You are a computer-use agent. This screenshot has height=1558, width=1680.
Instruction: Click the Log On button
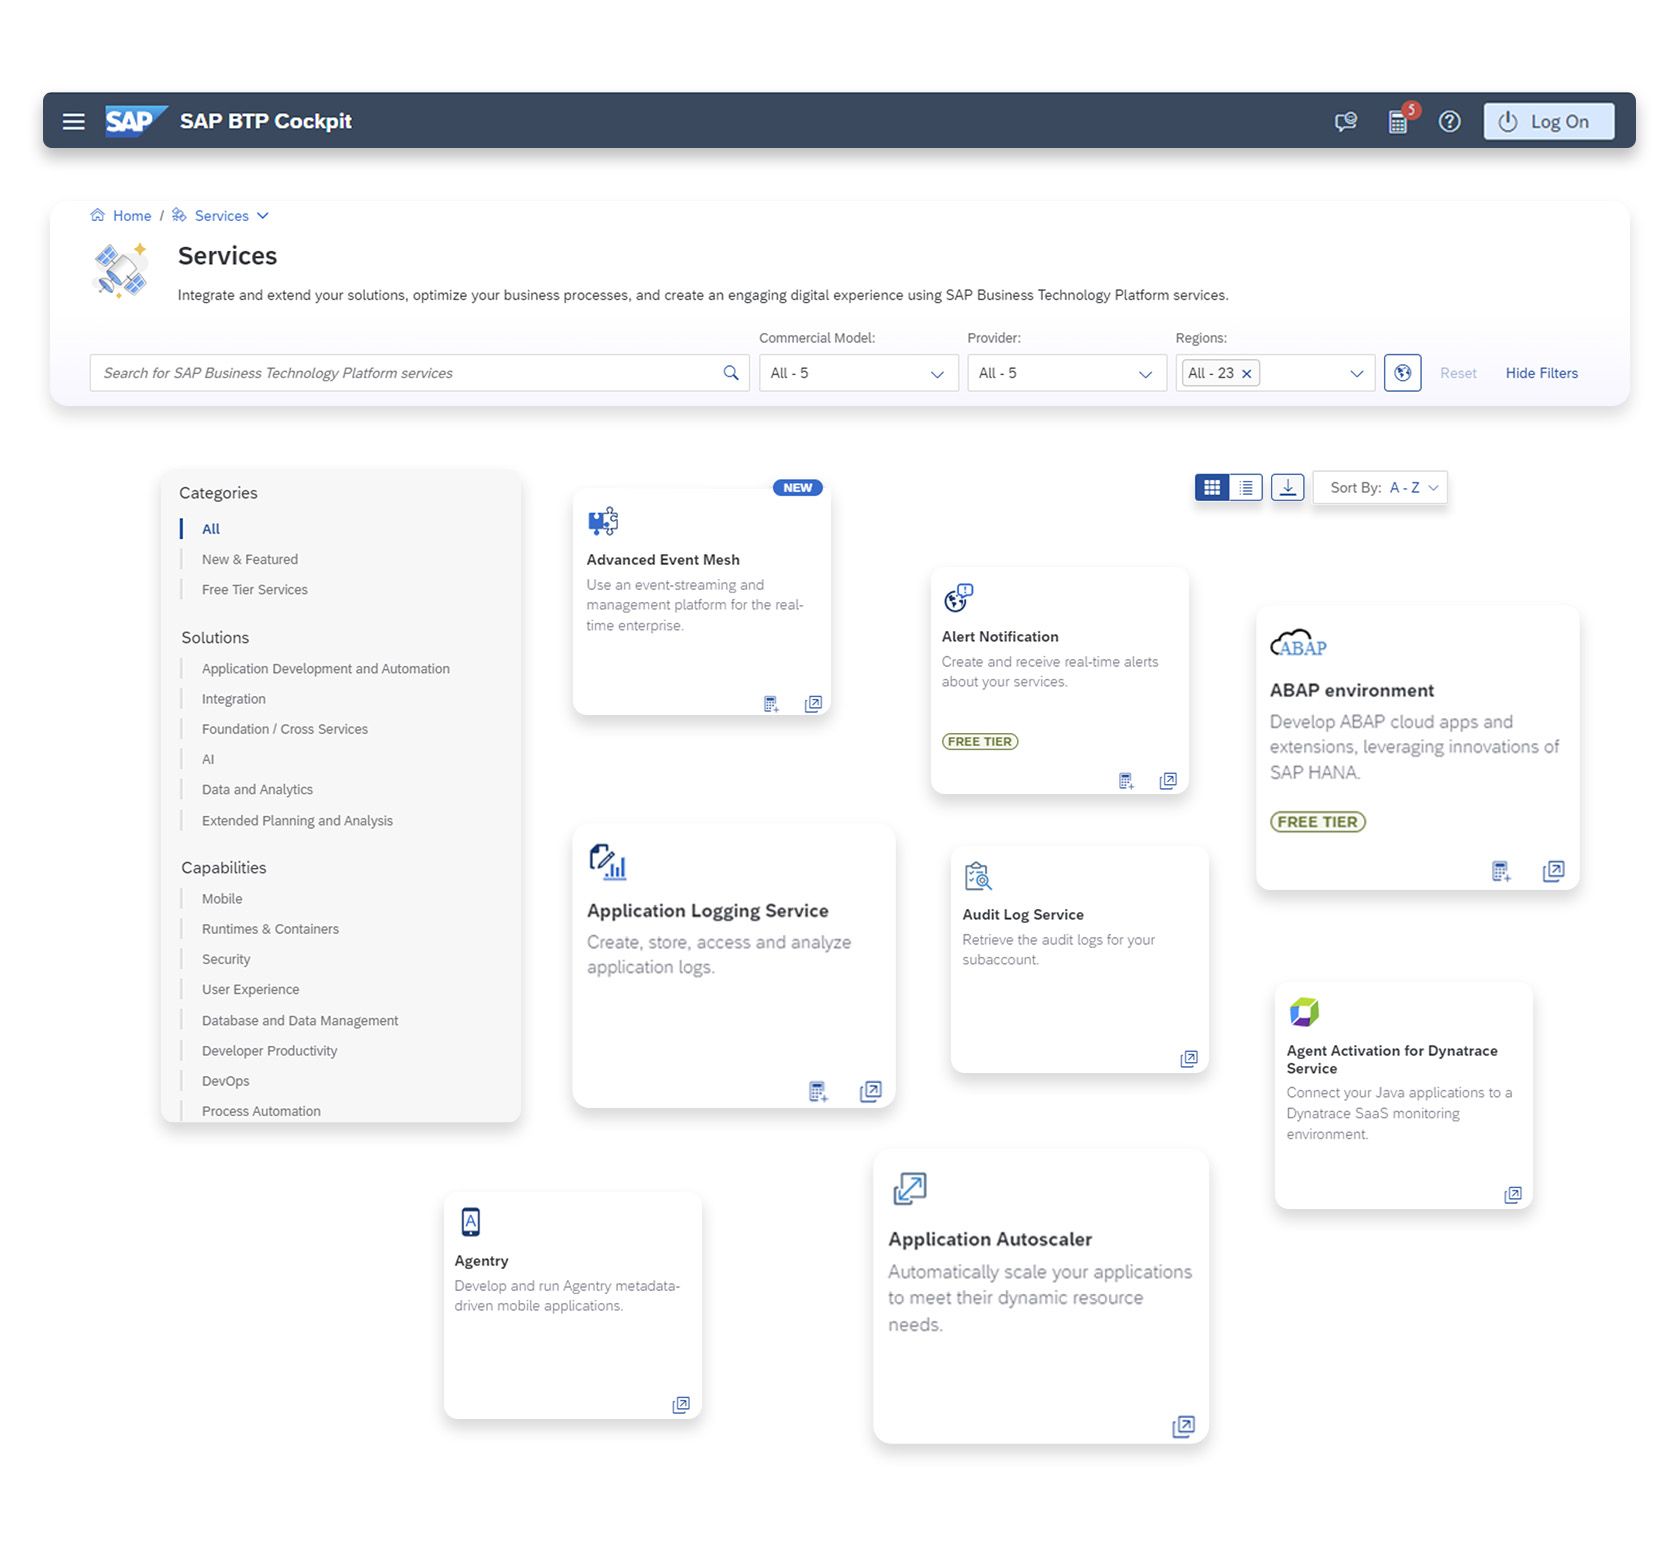coord(1548,121)
